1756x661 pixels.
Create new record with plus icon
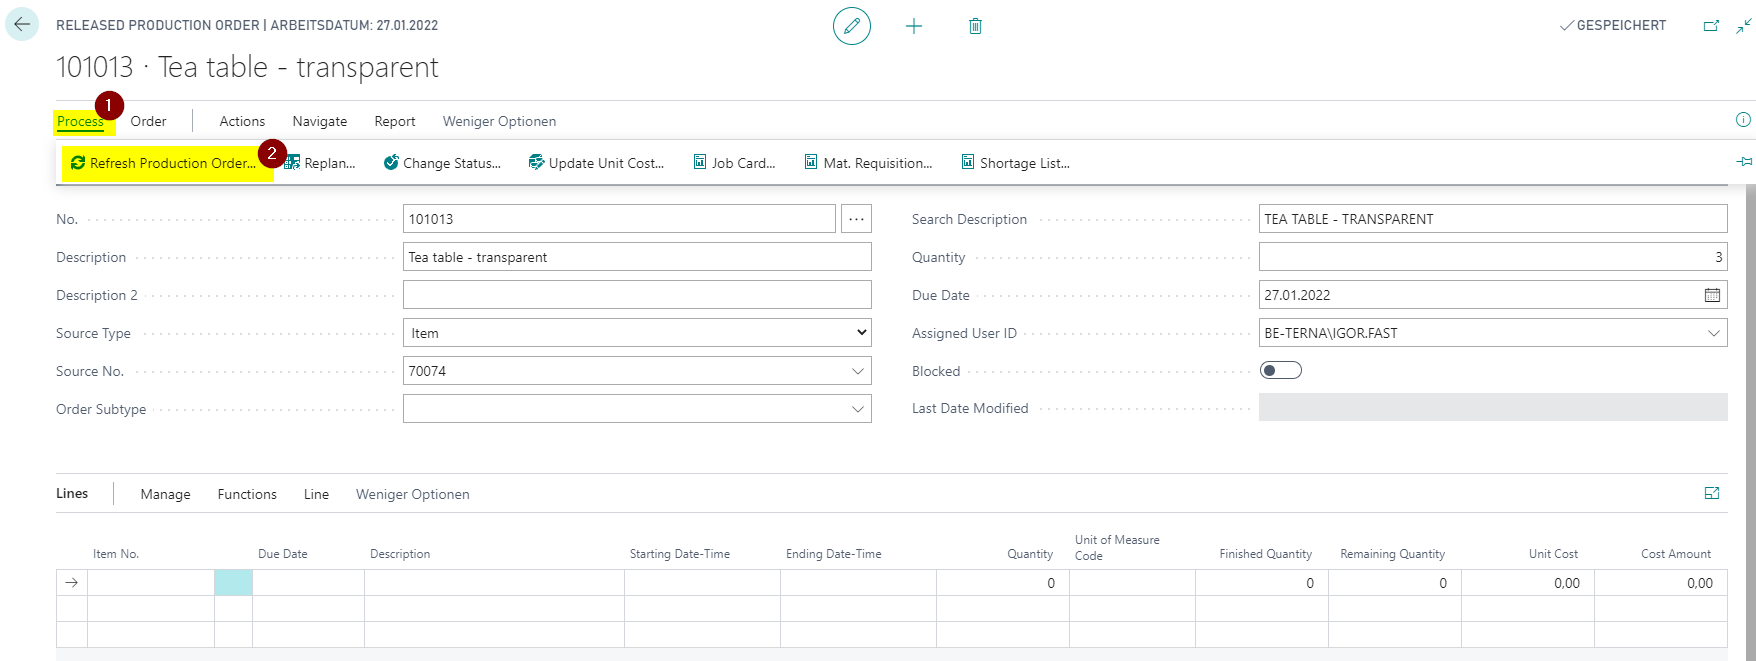point(914,26)
